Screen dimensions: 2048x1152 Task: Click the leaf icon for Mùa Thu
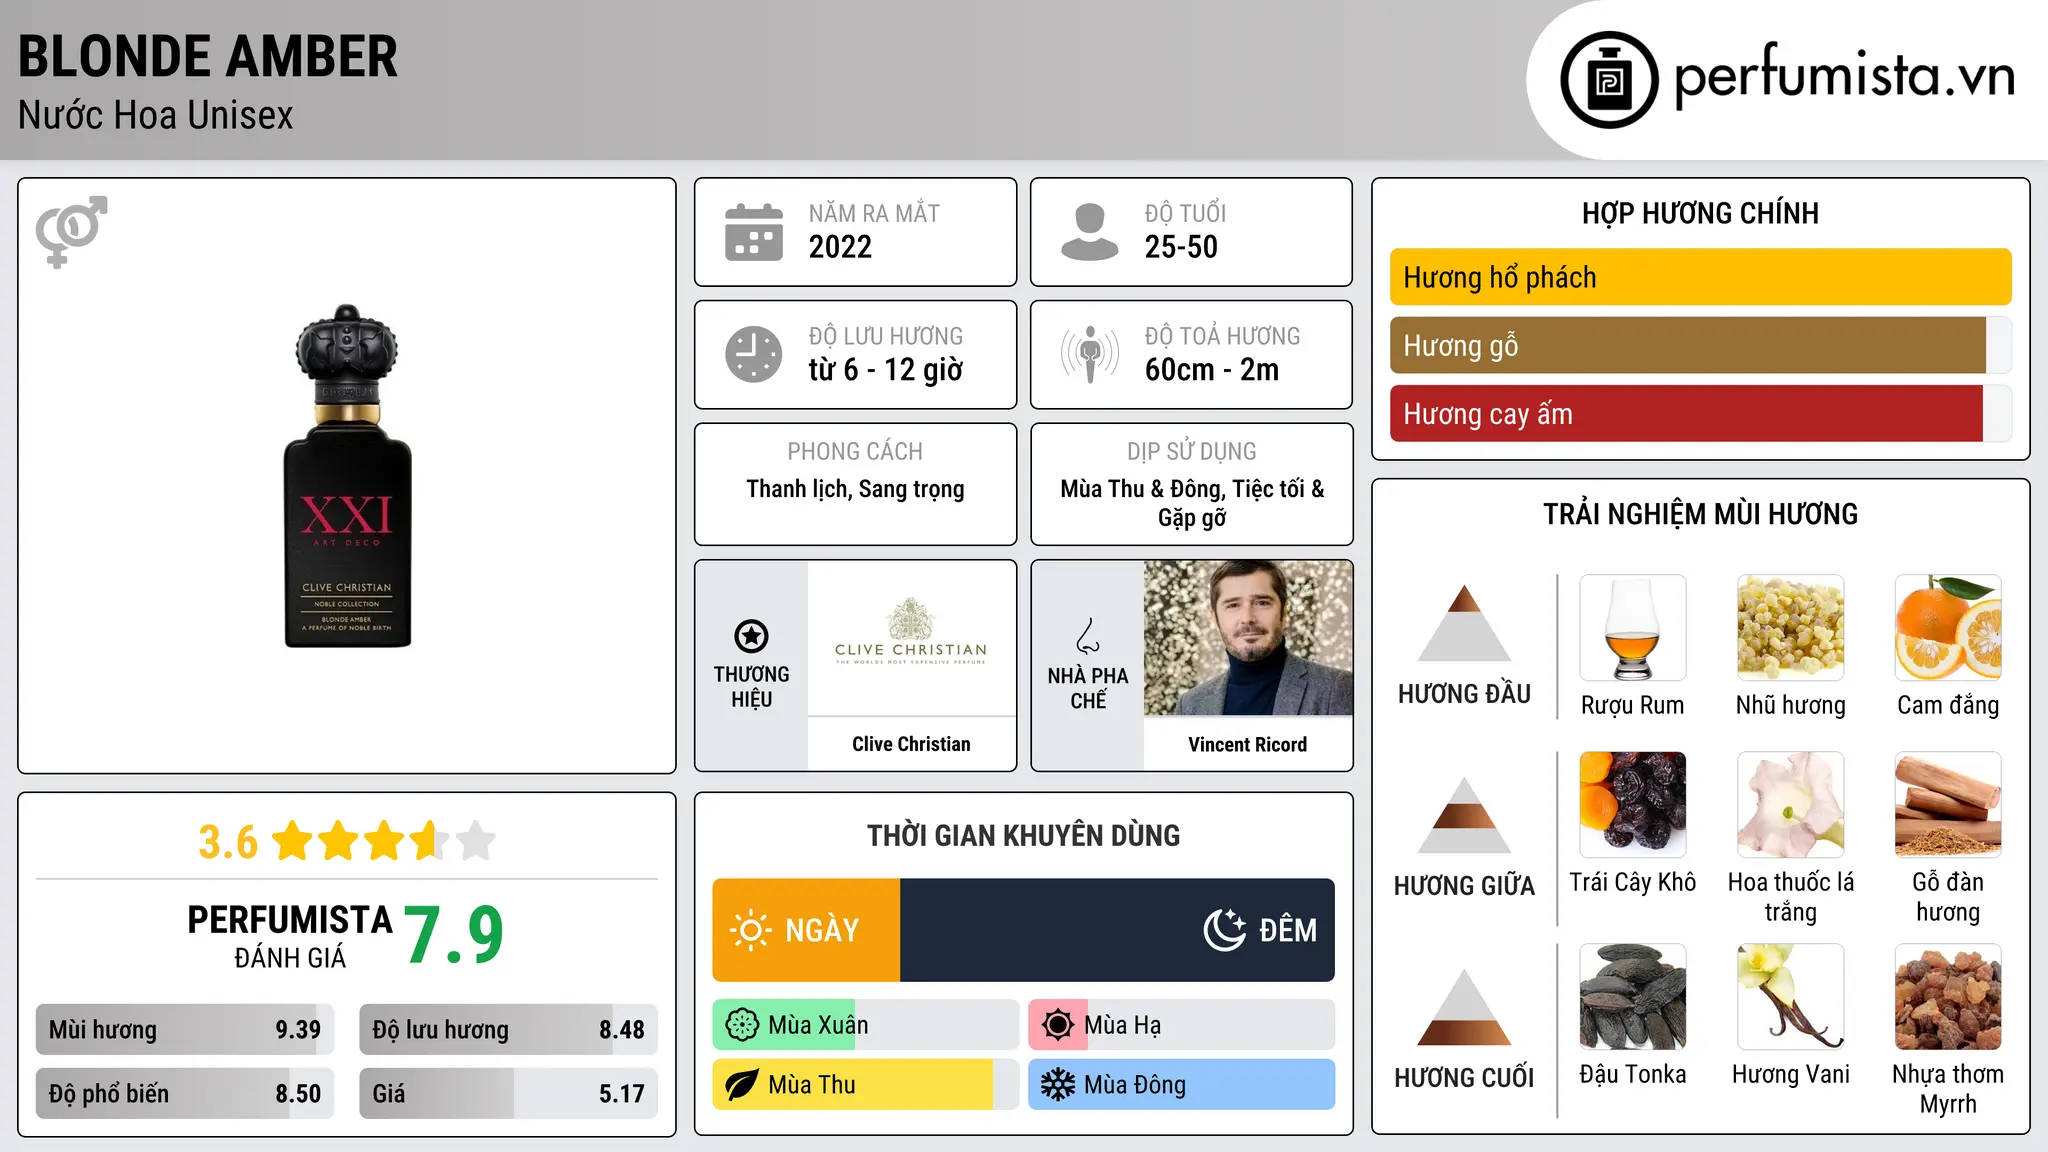coord(742,1085)
